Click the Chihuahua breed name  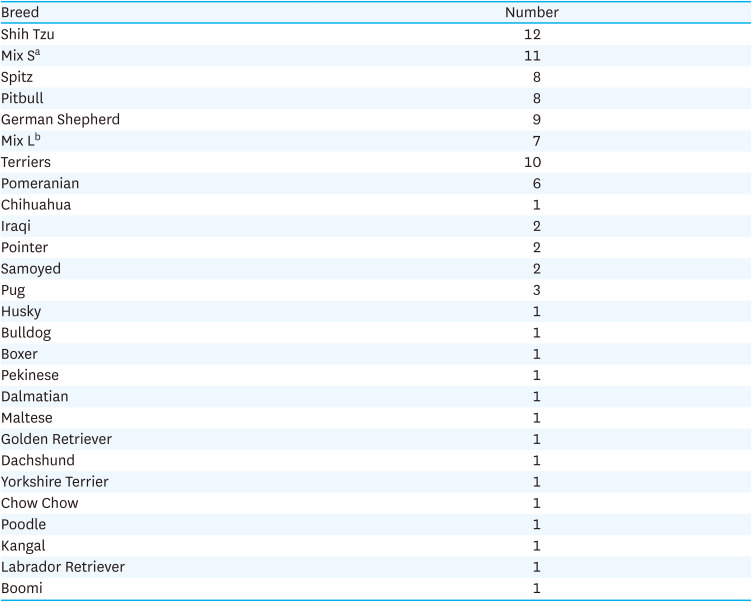coord(36,205)
